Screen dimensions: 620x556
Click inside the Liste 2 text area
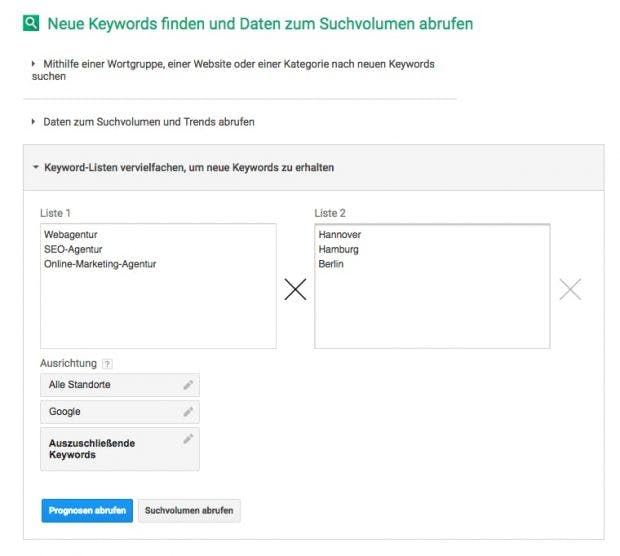pyautogui.click(x=432, y=286)
